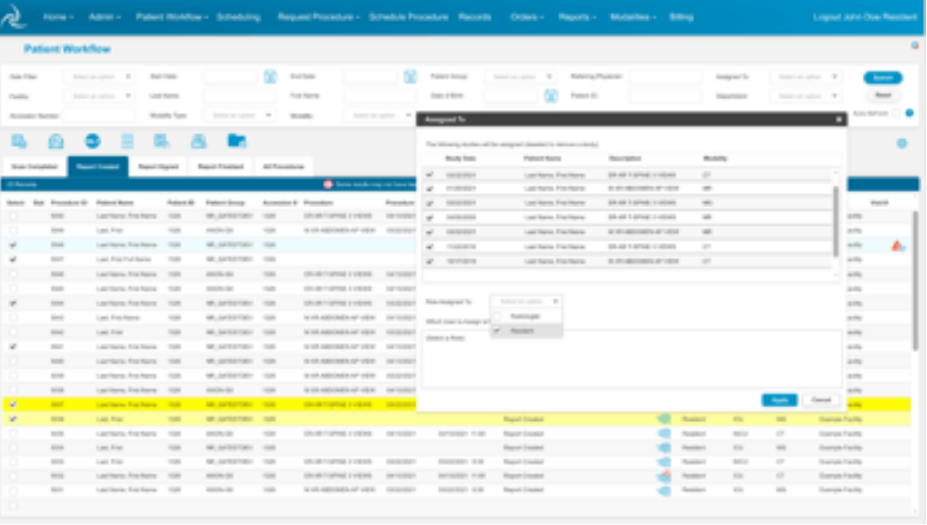Open the End Date calendar picker
The width and height of the screenshot is (927, 525).
tap(410, 76)
